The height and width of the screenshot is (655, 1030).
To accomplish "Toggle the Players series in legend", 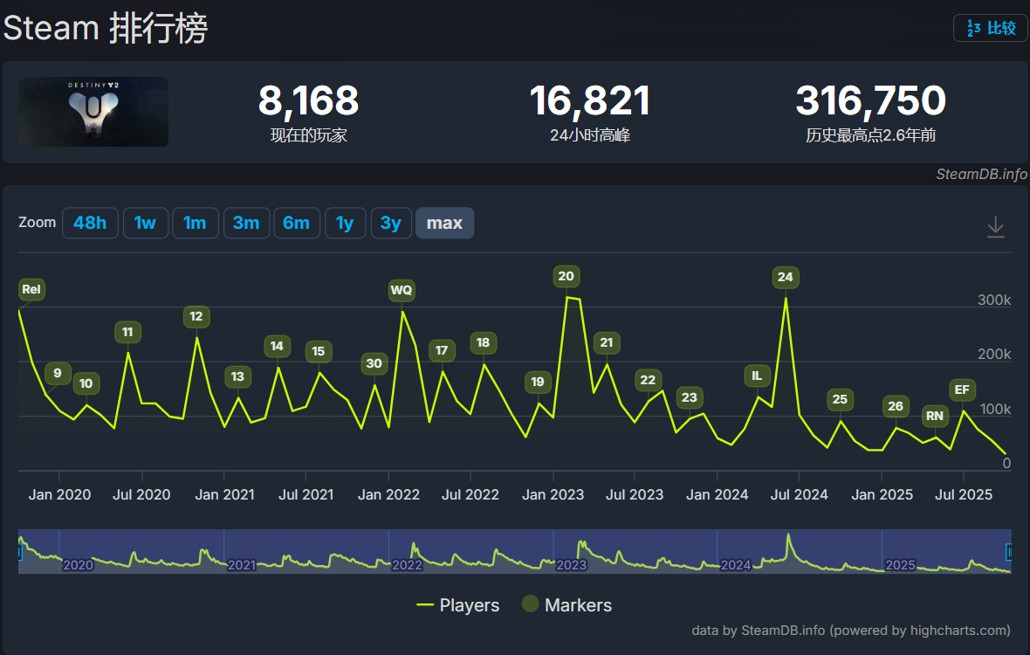I will click(458, 605).
